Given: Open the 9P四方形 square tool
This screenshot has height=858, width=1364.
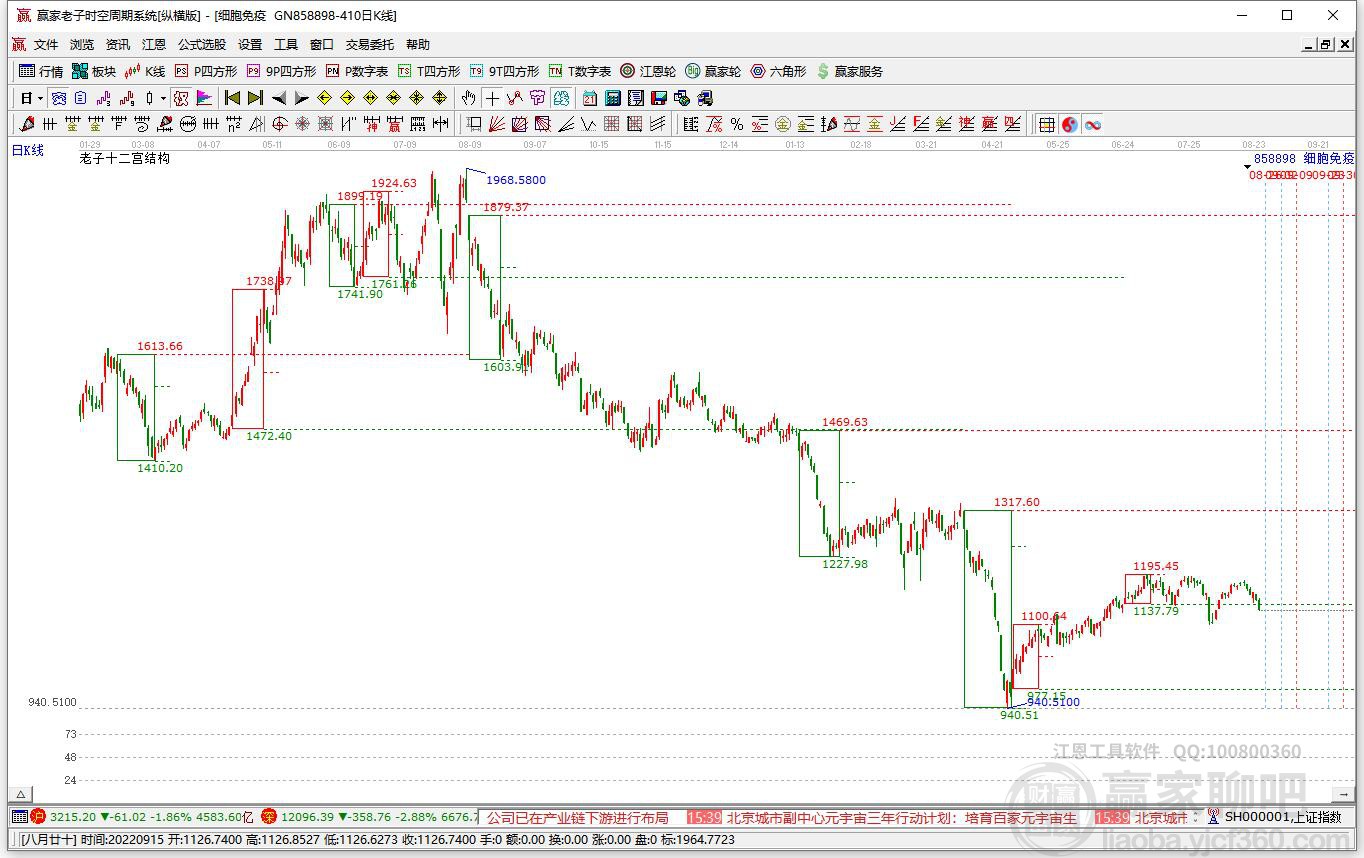Looking at the screenshot, I should pos(281,71).
